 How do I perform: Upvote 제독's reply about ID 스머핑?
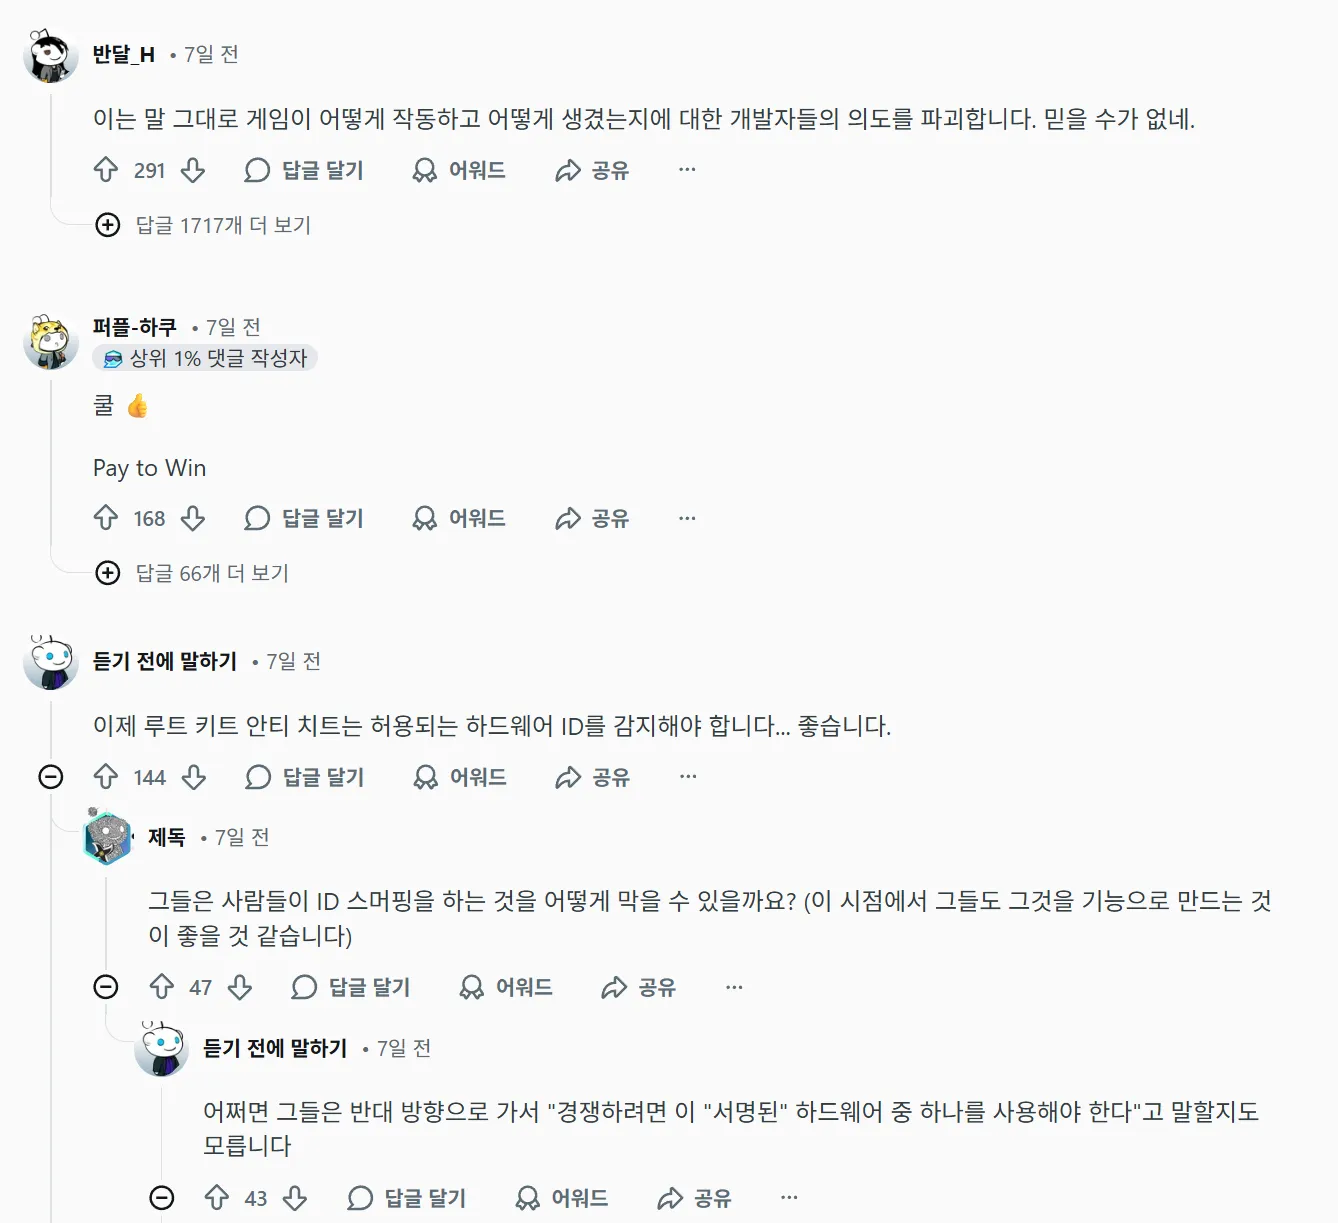click(162, 988)
